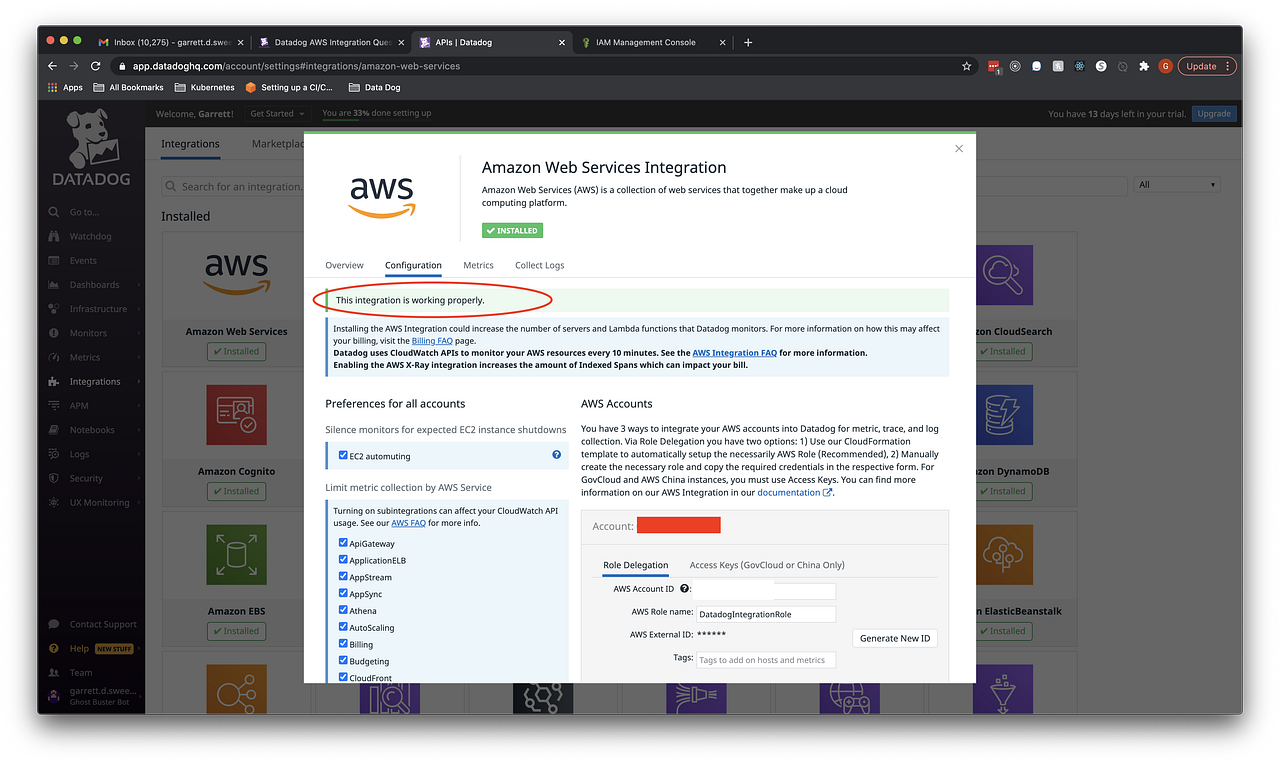Screen dimensions: 1280x764
Task: Open Logs from the sidebar
Action: point(79,453)
